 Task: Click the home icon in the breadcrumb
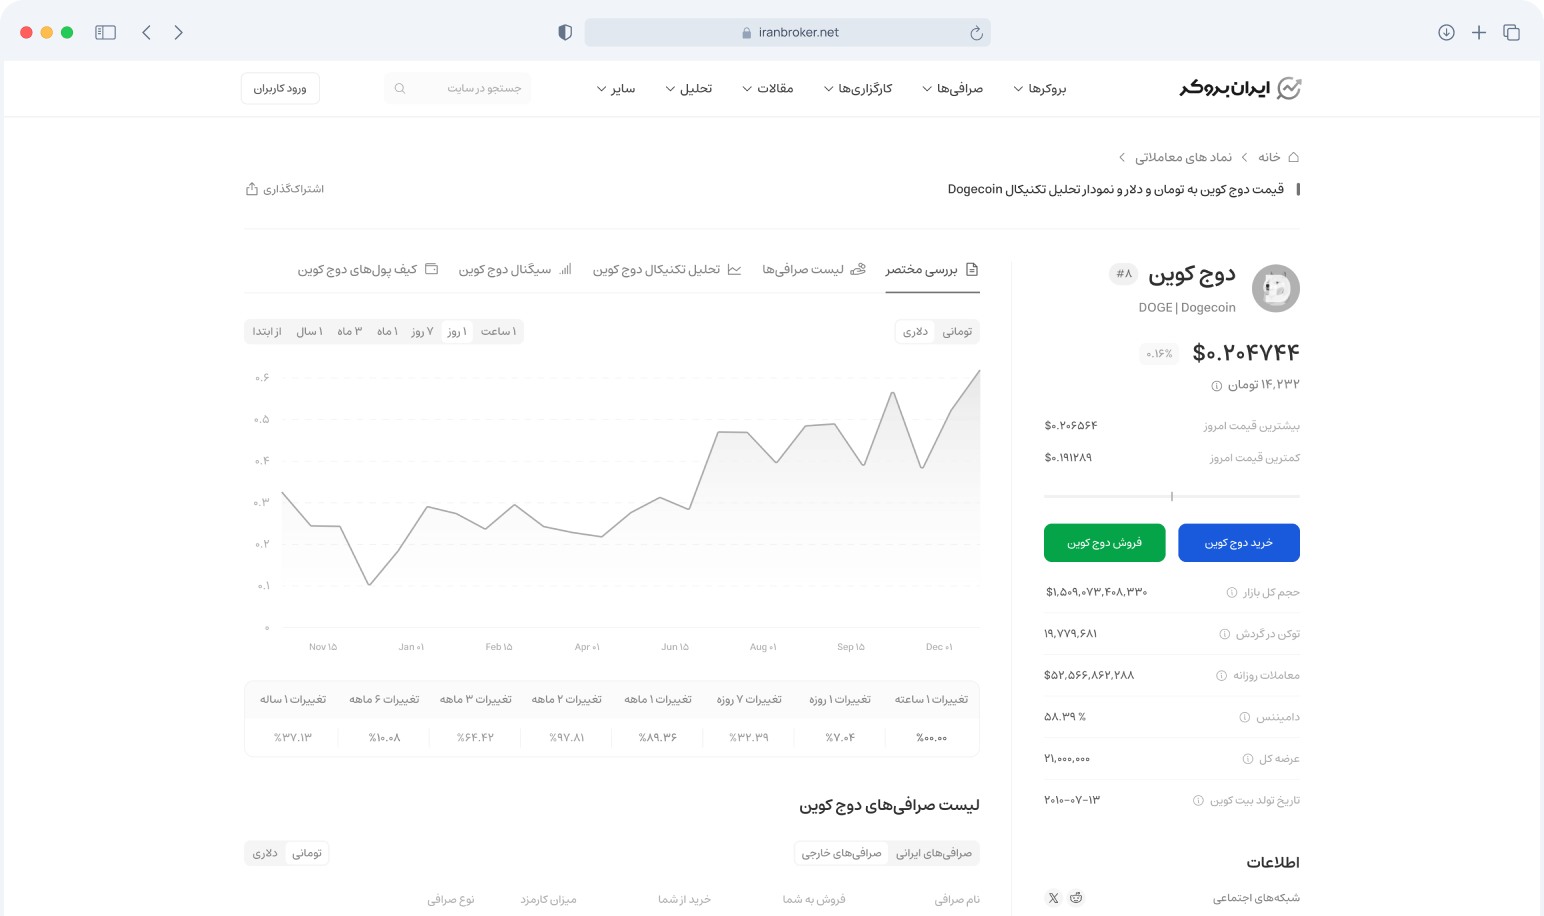click(x=1293, y=157)
